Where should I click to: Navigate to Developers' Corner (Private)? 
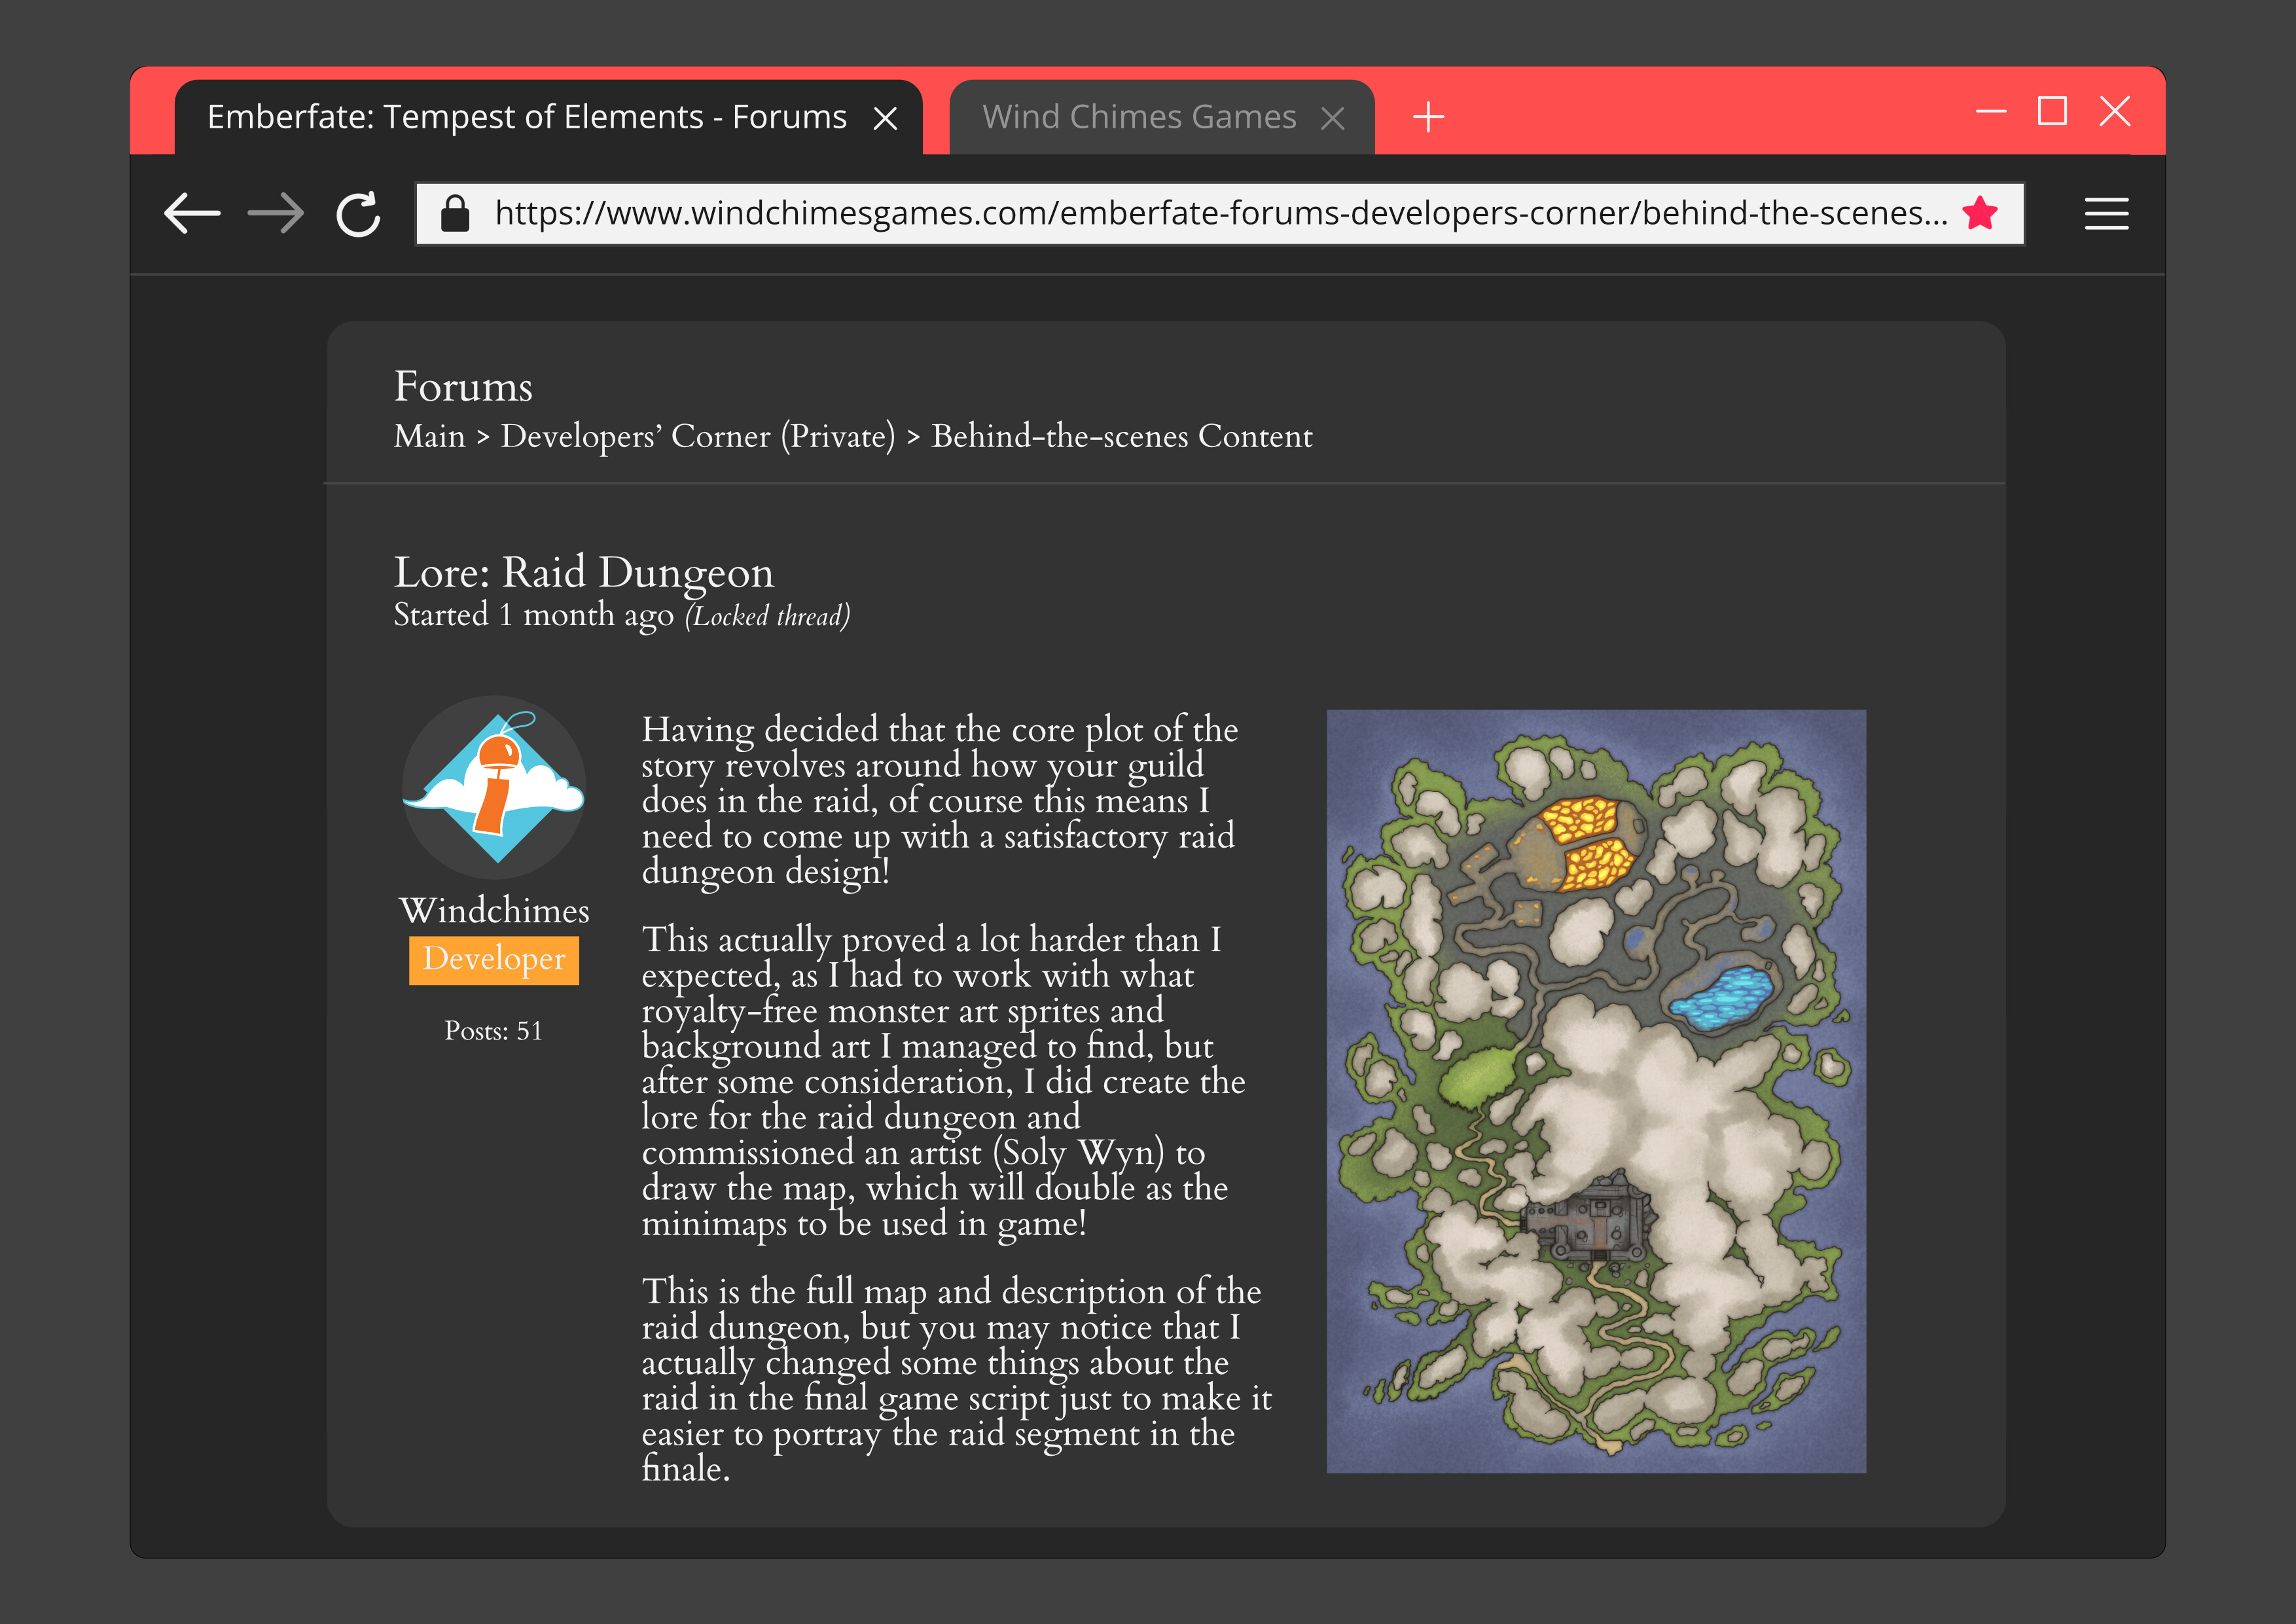click(x=697, y=436)
